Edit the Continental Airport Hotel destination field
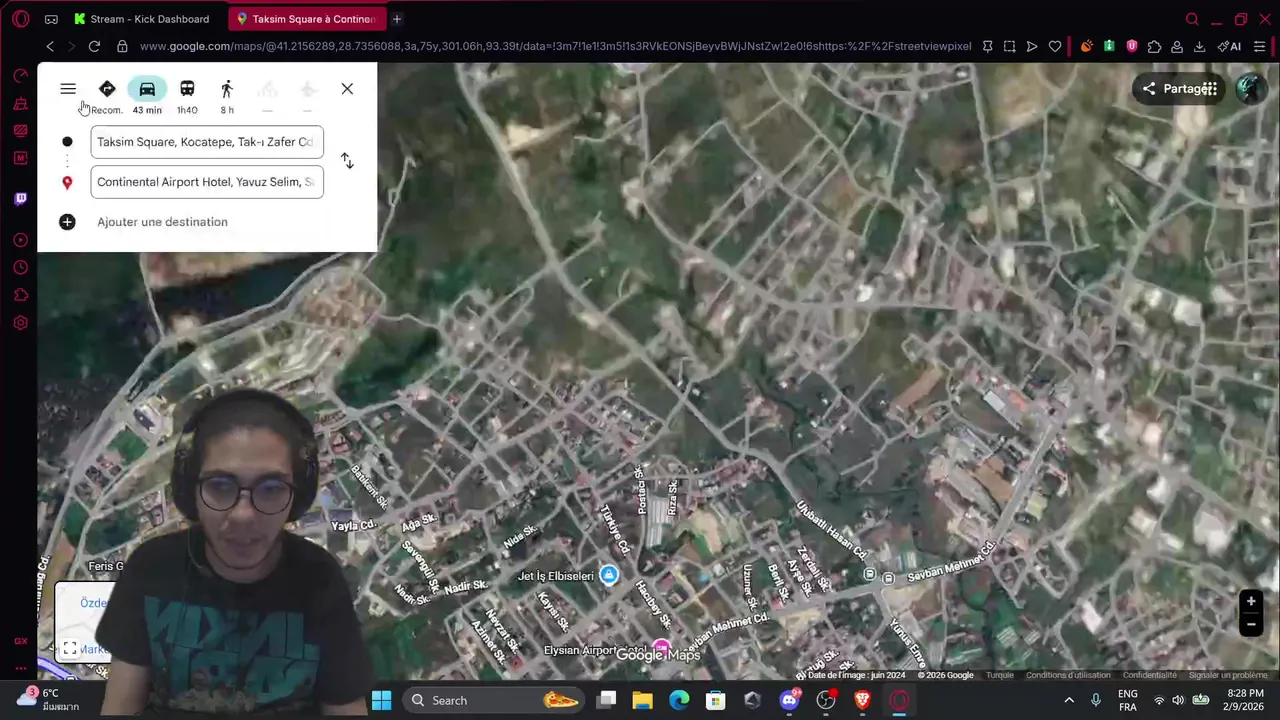Screen dimensions: 1280x720 (207, 182)
